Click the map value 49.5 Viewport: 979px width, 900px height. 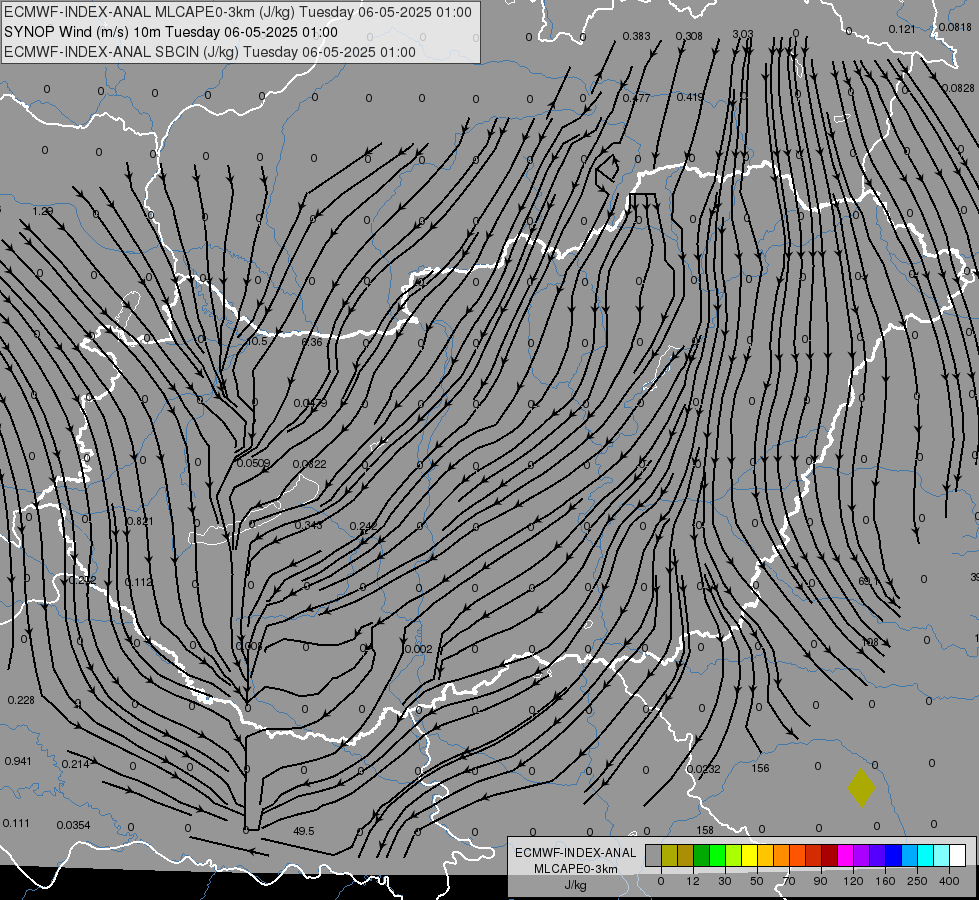click(303, 831)
